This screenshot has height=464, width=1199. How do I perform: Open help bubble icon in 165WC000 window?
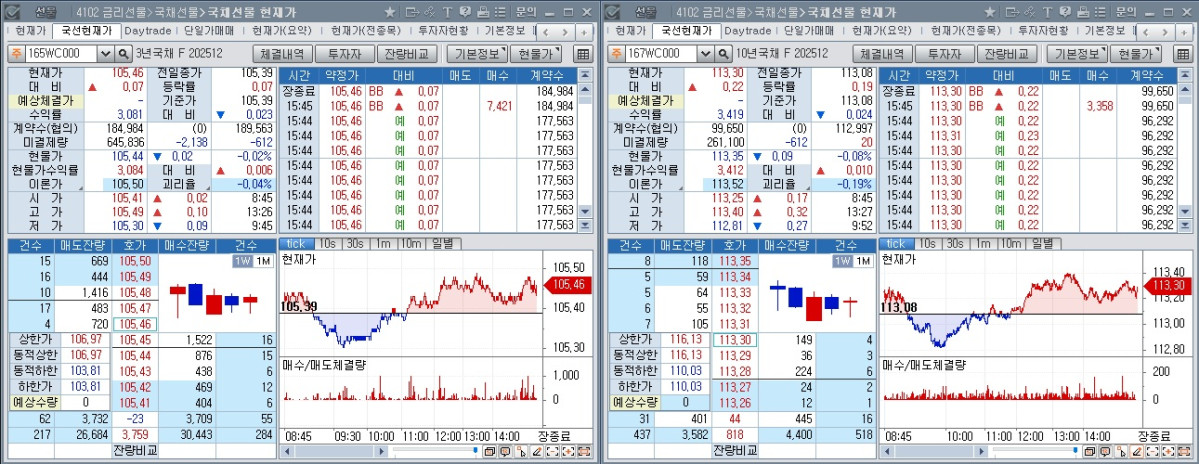(x=465, y=12)
